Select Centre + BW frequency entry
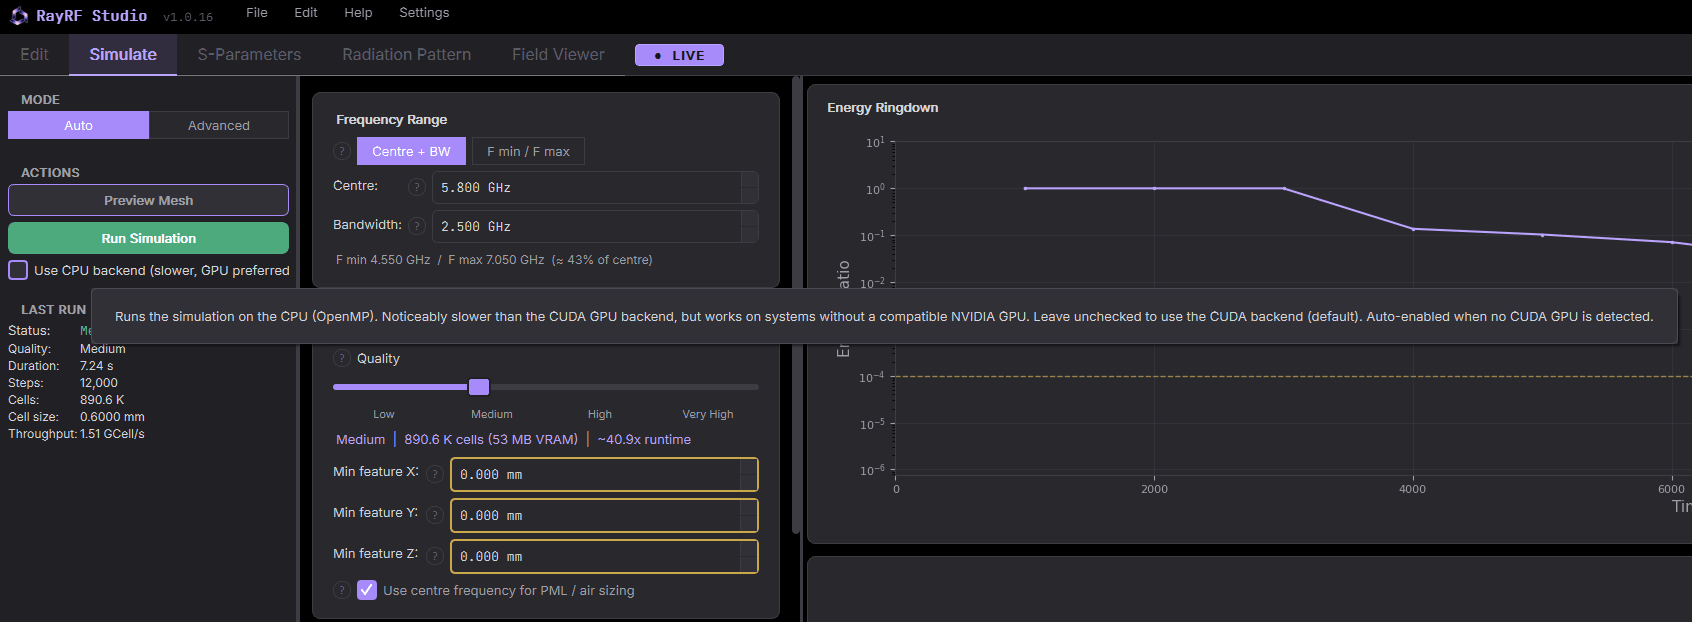 411,151
